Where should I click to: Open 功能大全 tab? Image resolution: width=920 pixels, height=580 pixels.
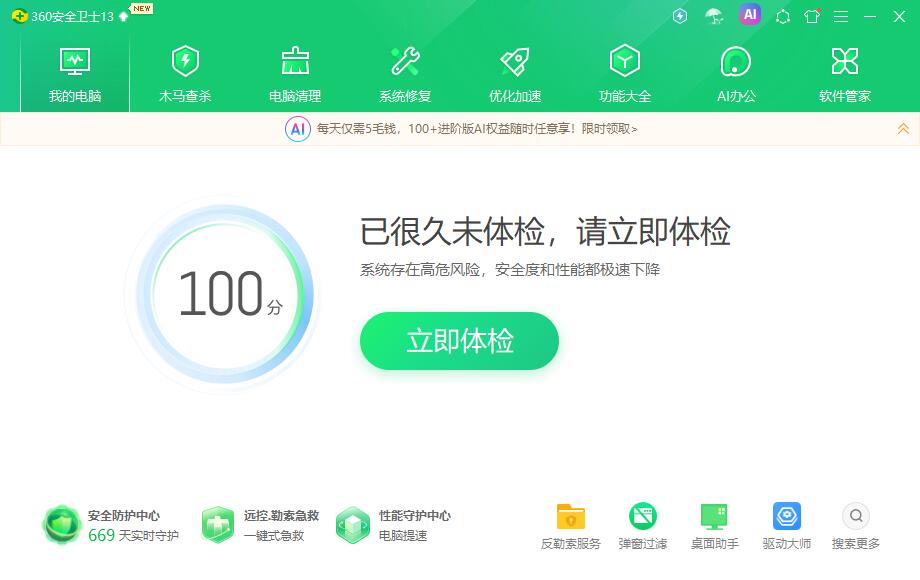point(625,74)
